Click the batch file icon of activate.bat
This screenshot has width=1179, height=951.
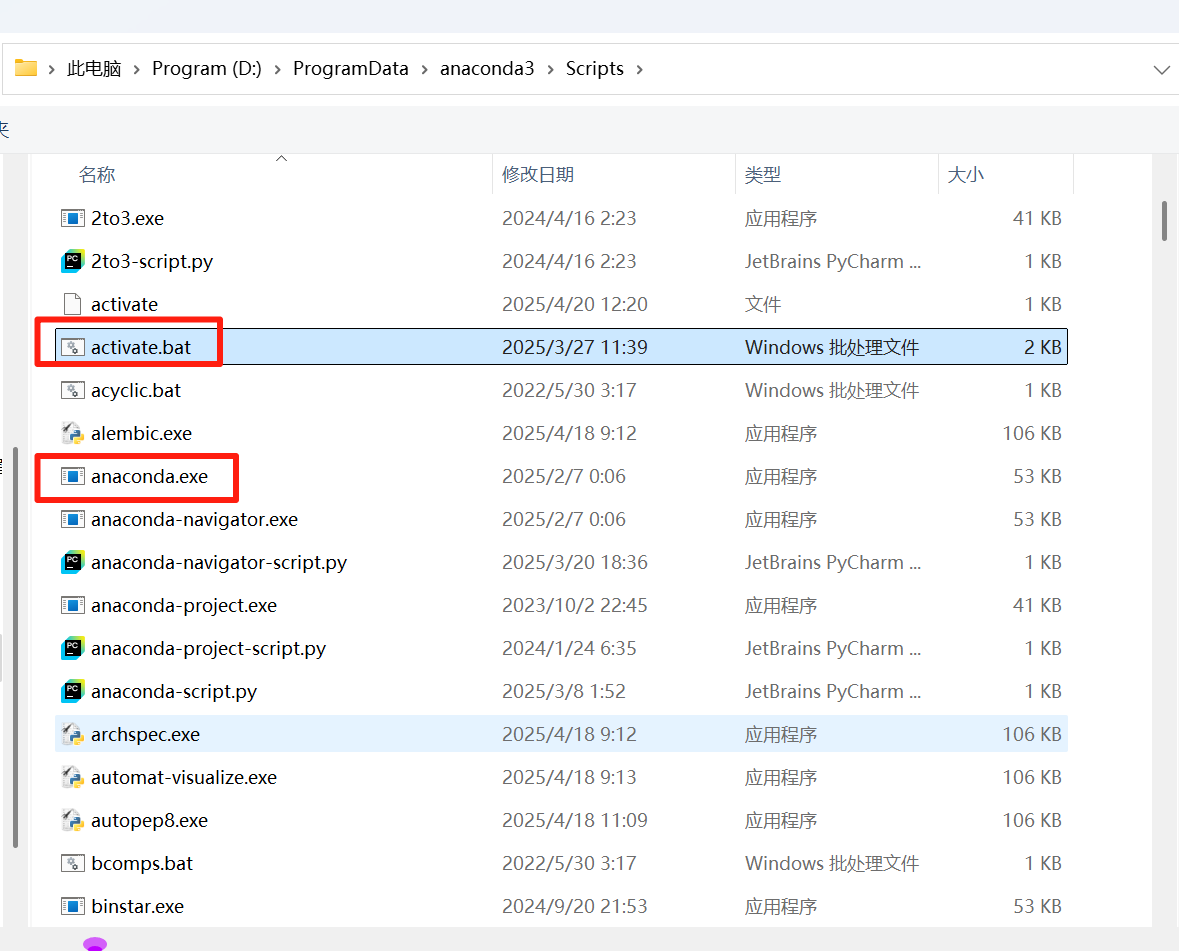tap(72, 347)
